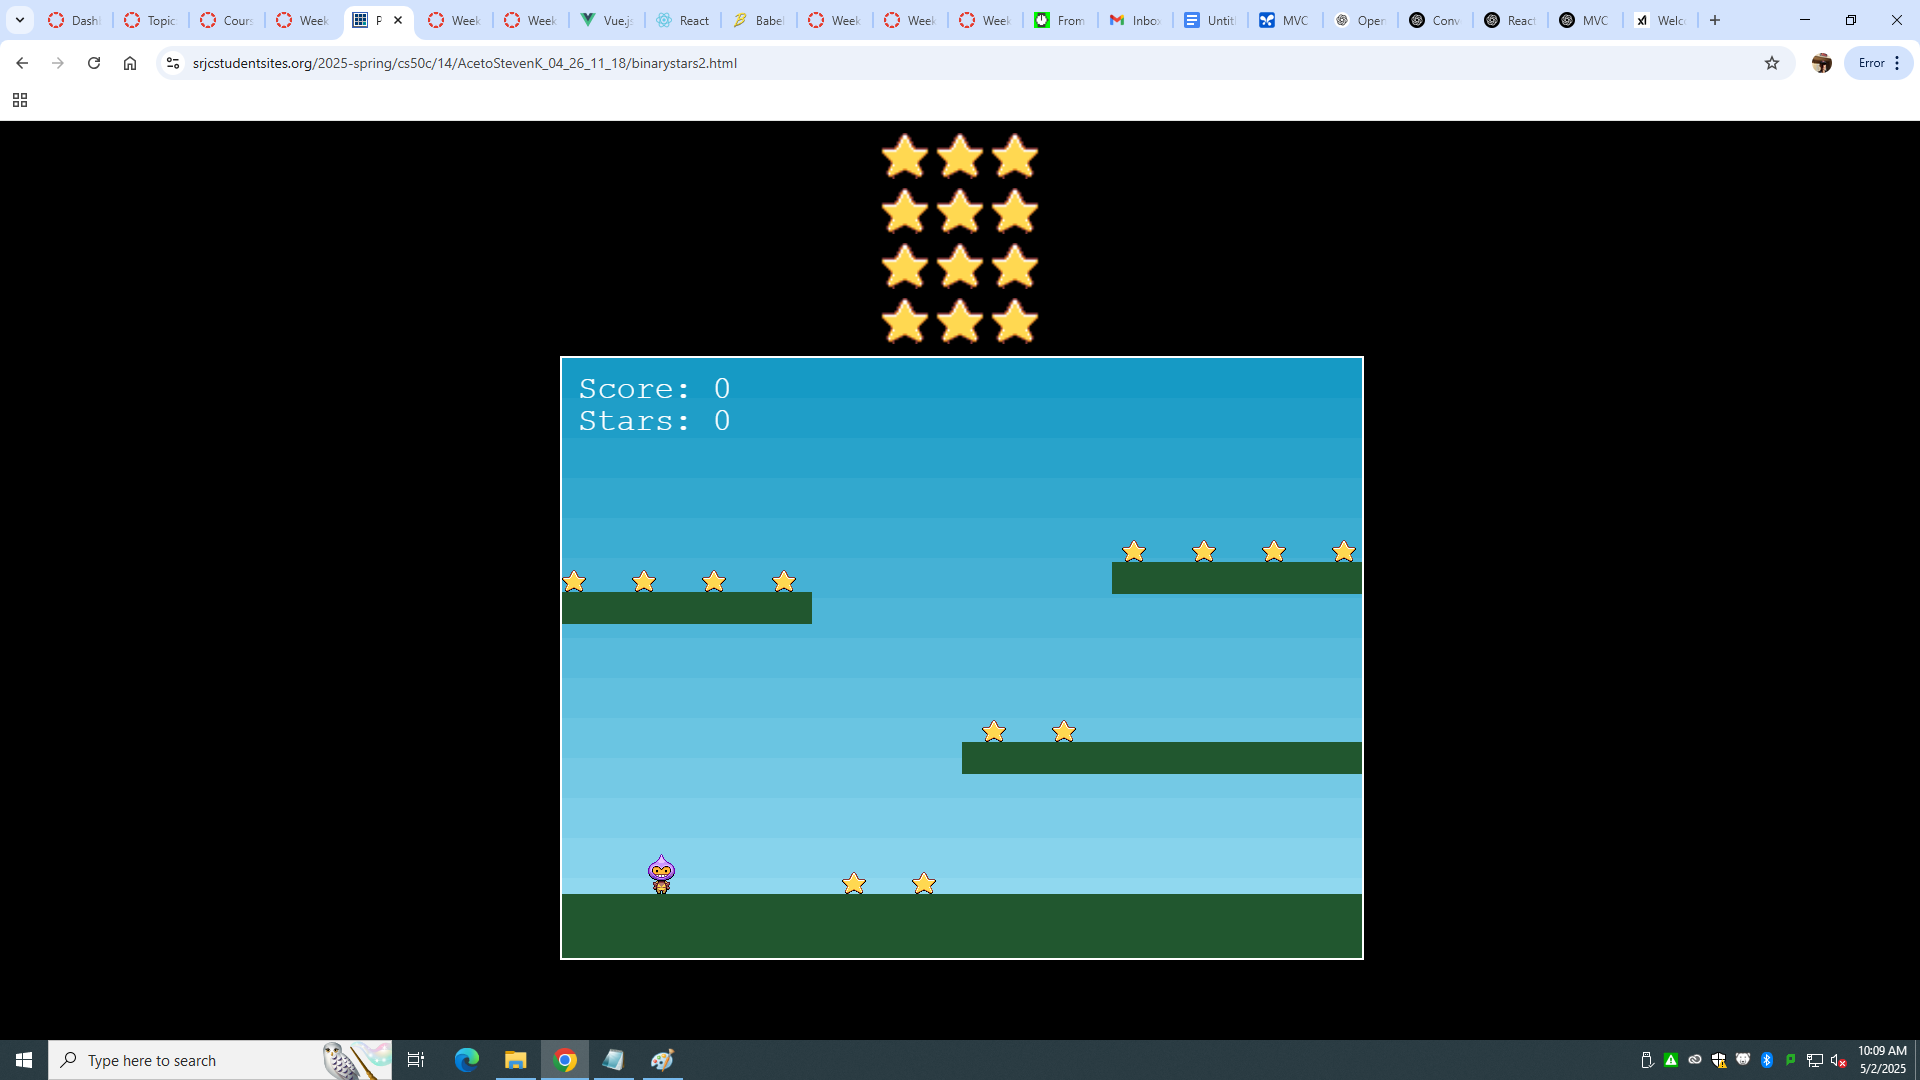Go back to the previous page

[22, 63]
